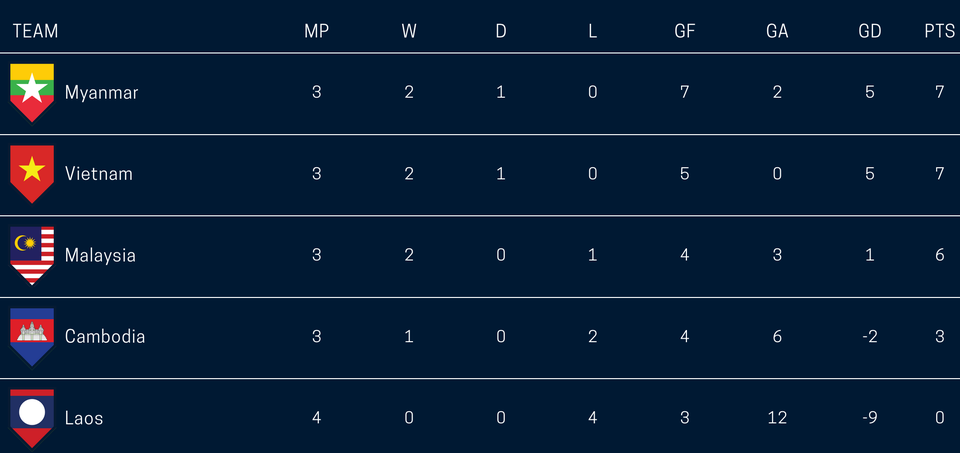The width and height of the screenshot is (960, 453).
Task: Click the Cambodia flag icon
Action: 32,336
